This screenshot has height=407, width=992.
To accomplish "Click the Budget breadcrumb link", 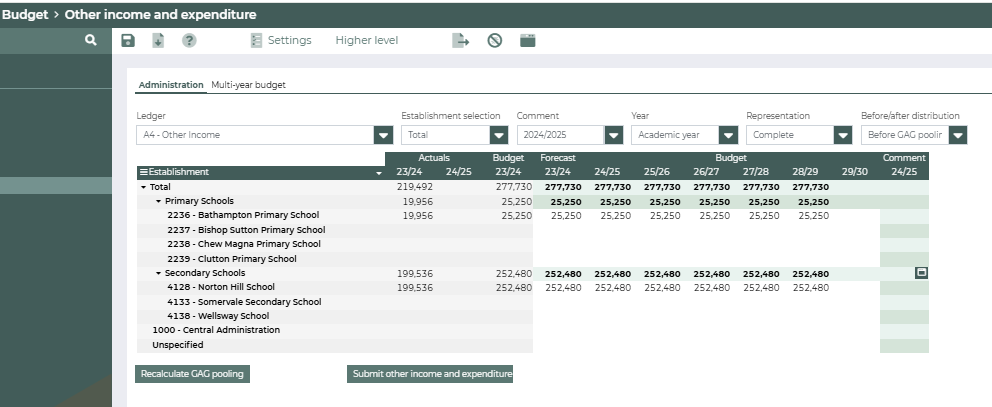I will [25, 15].
